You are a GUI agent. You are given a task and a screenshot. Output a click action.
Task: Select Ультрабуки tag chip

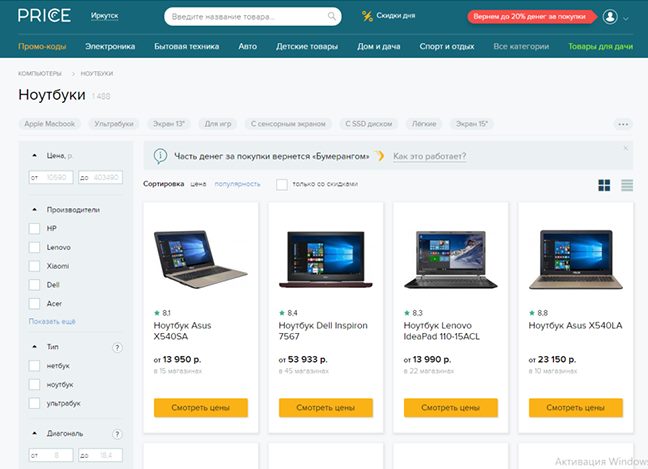click(114, 124)
